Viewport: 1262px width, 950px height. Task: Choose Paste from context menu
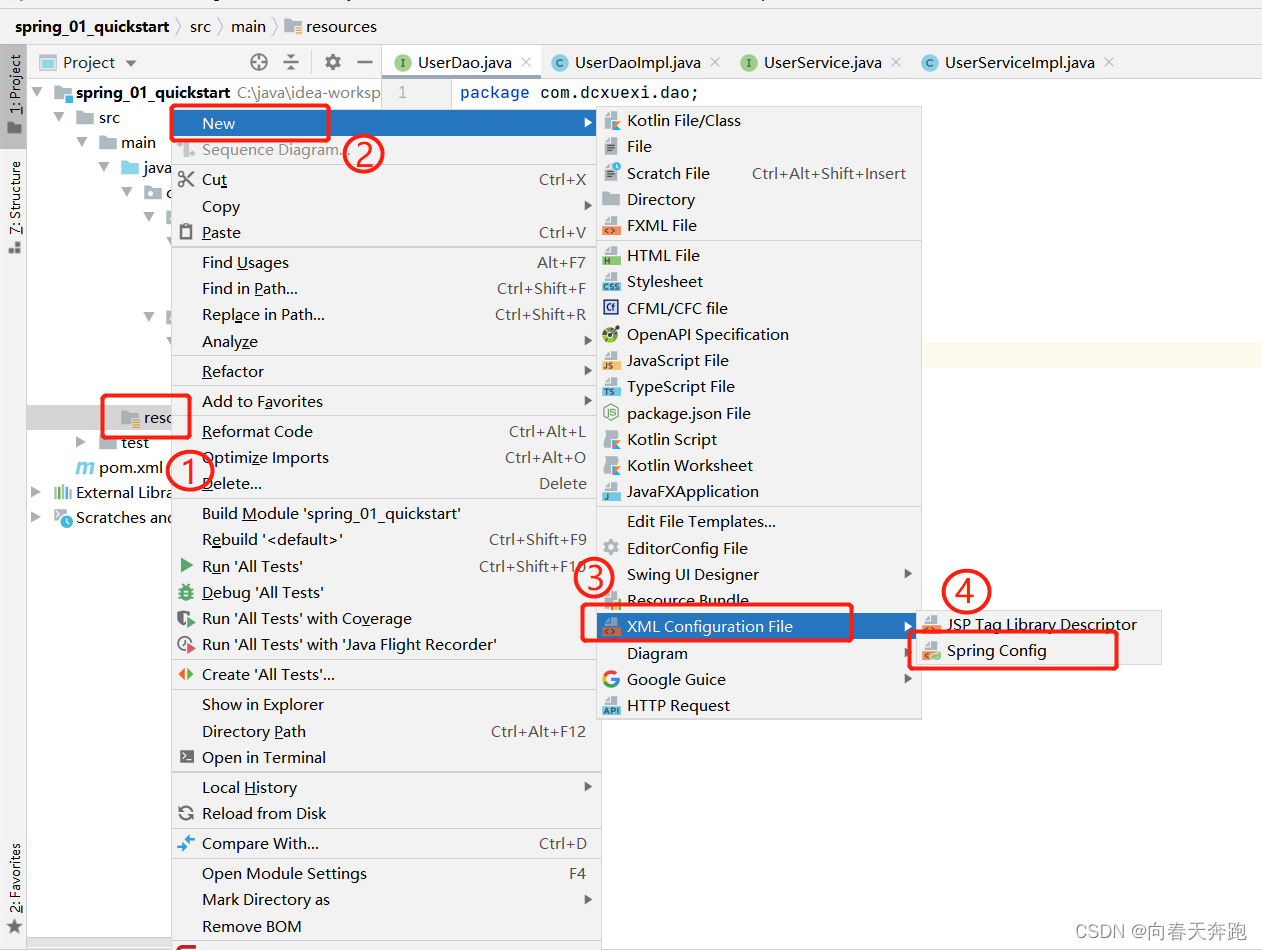click(385, 232)
